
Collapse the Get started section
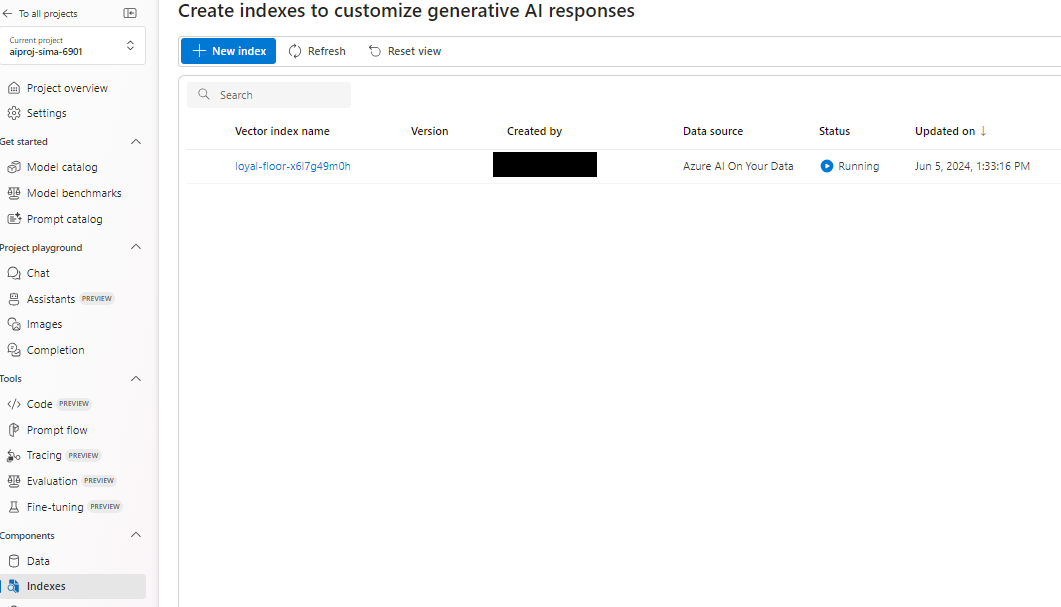[136, 141]
